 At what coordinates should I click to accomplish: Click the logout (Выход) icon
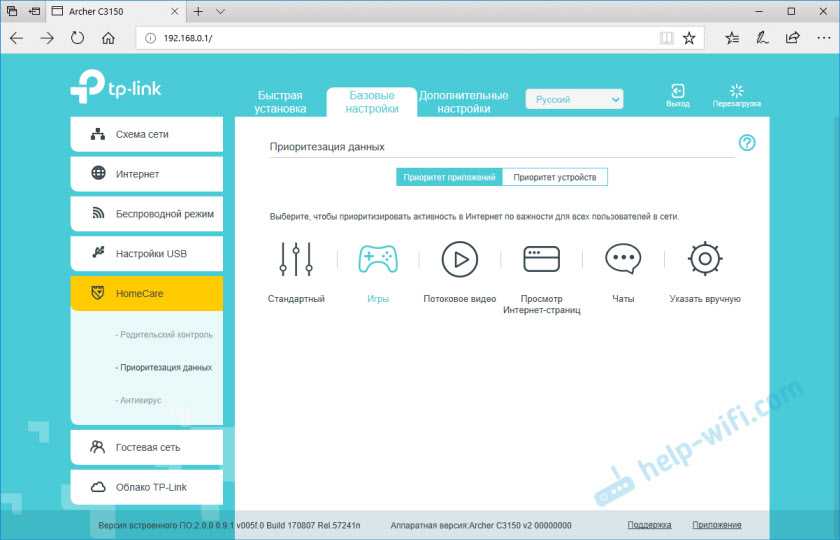pyautogui.click(x=677, y=92)
